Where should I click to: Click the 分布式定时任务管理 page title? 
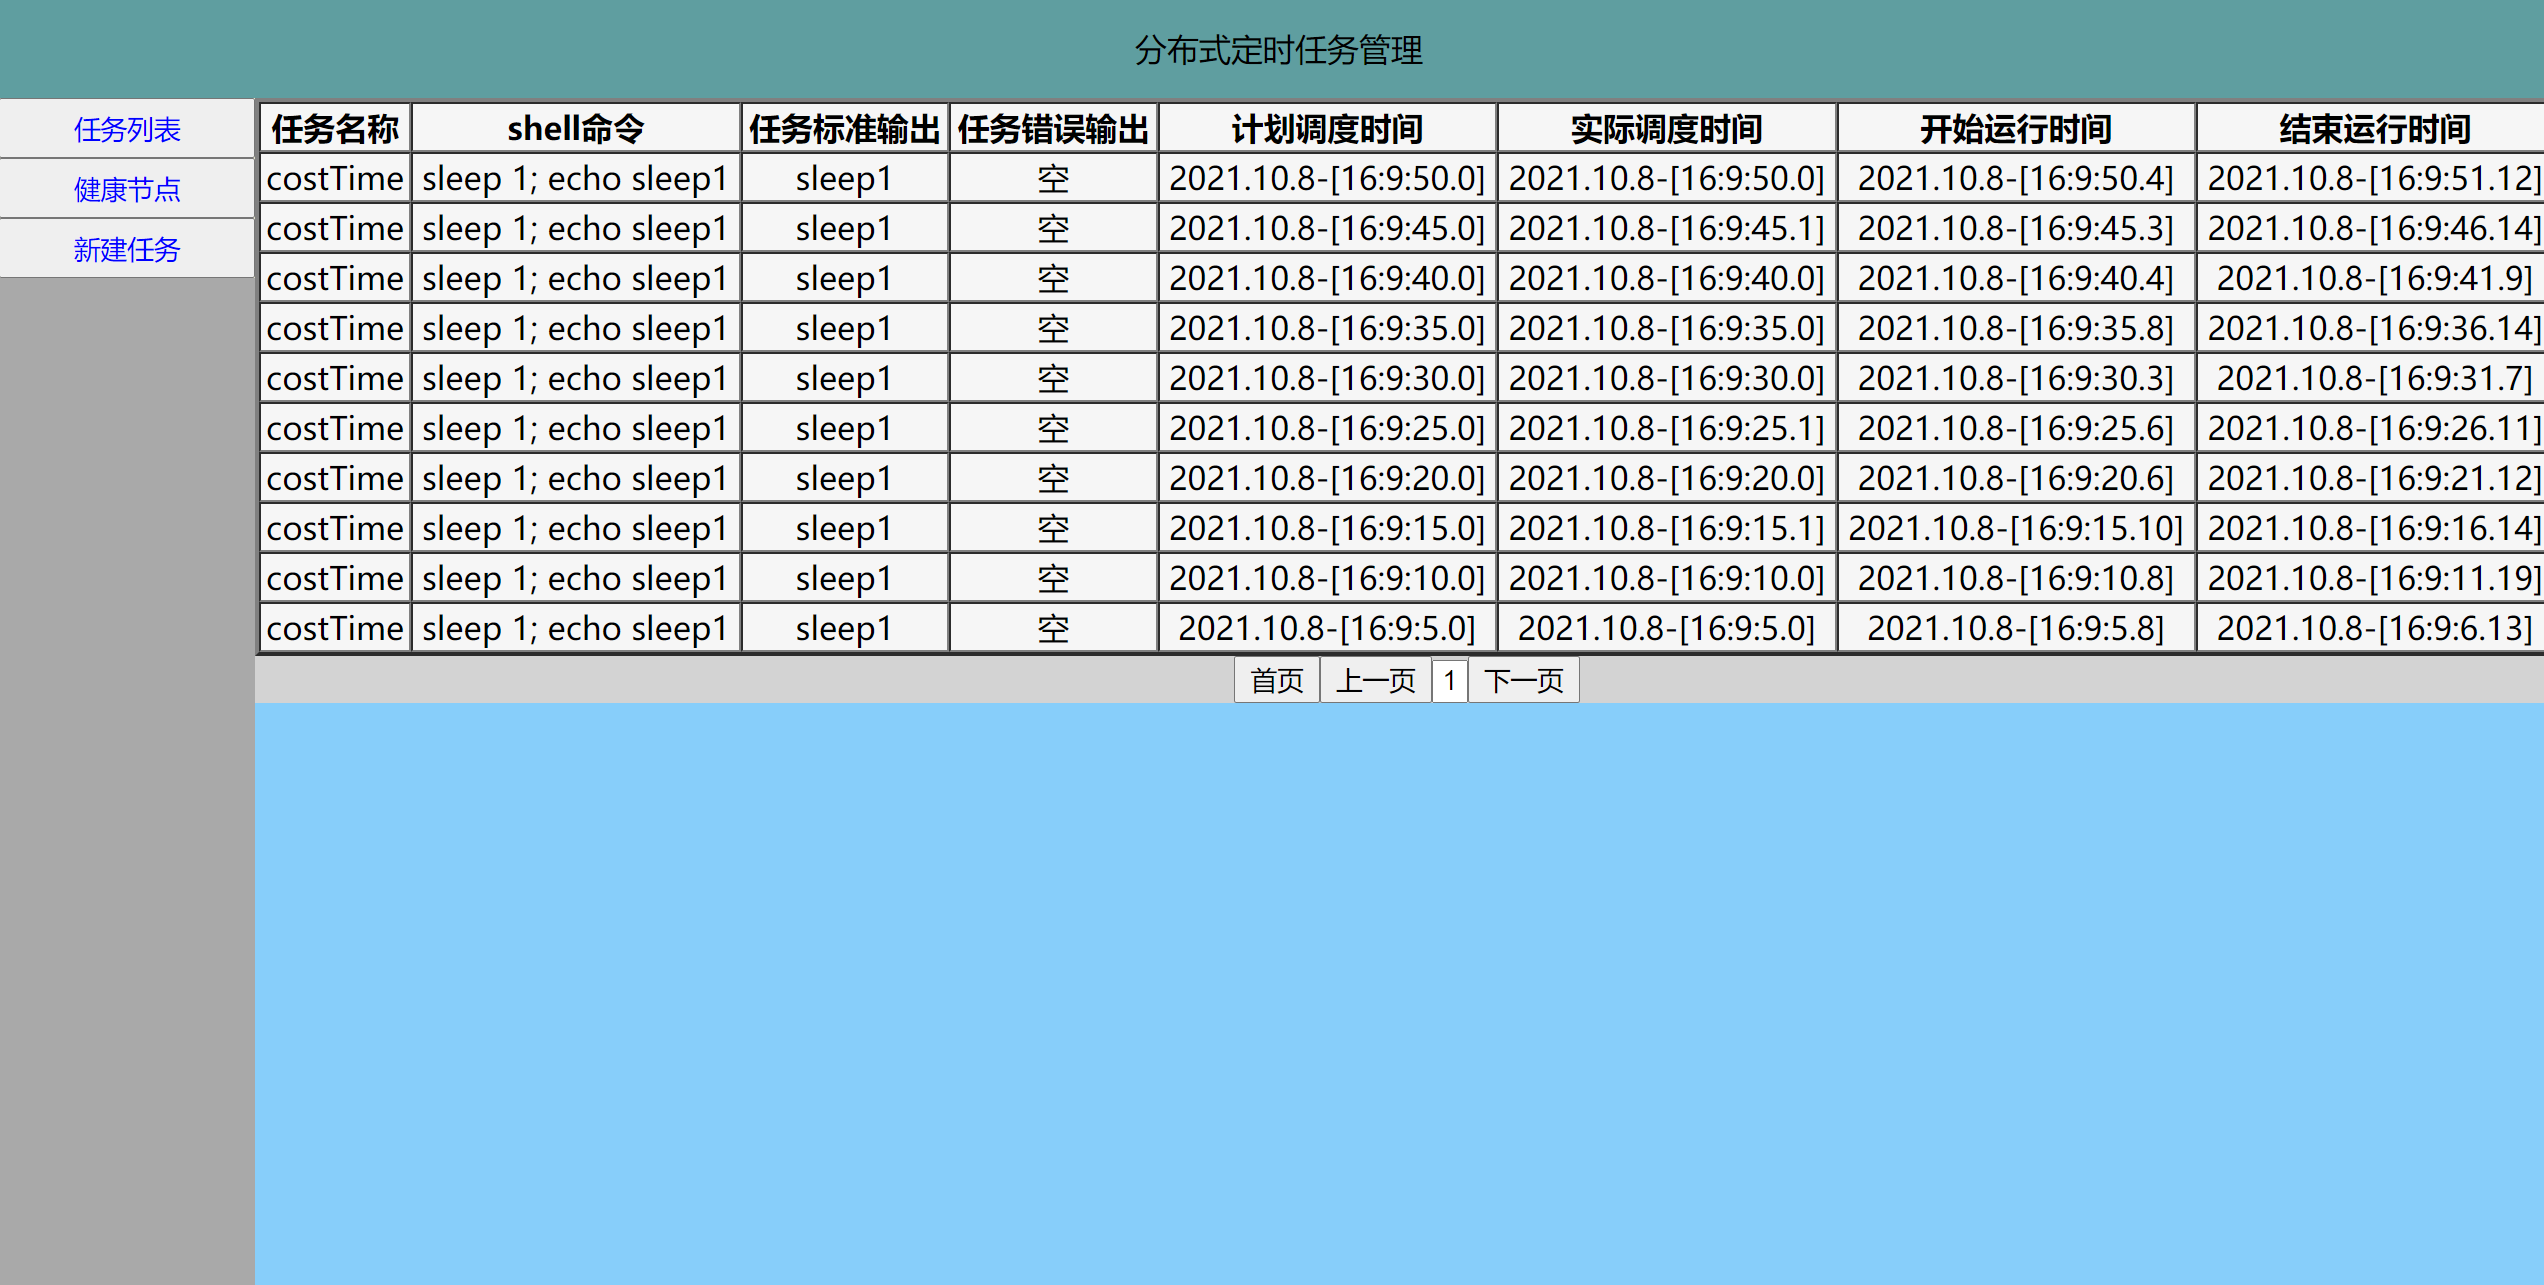pyautogui.click(x=1278, y=50)
